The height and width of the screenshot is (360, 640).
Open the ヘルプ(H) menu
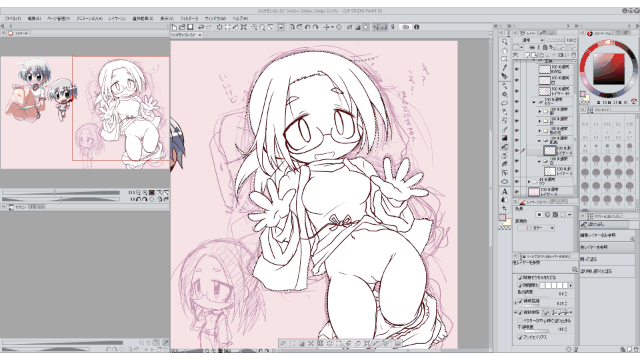(x=240, y=19)
